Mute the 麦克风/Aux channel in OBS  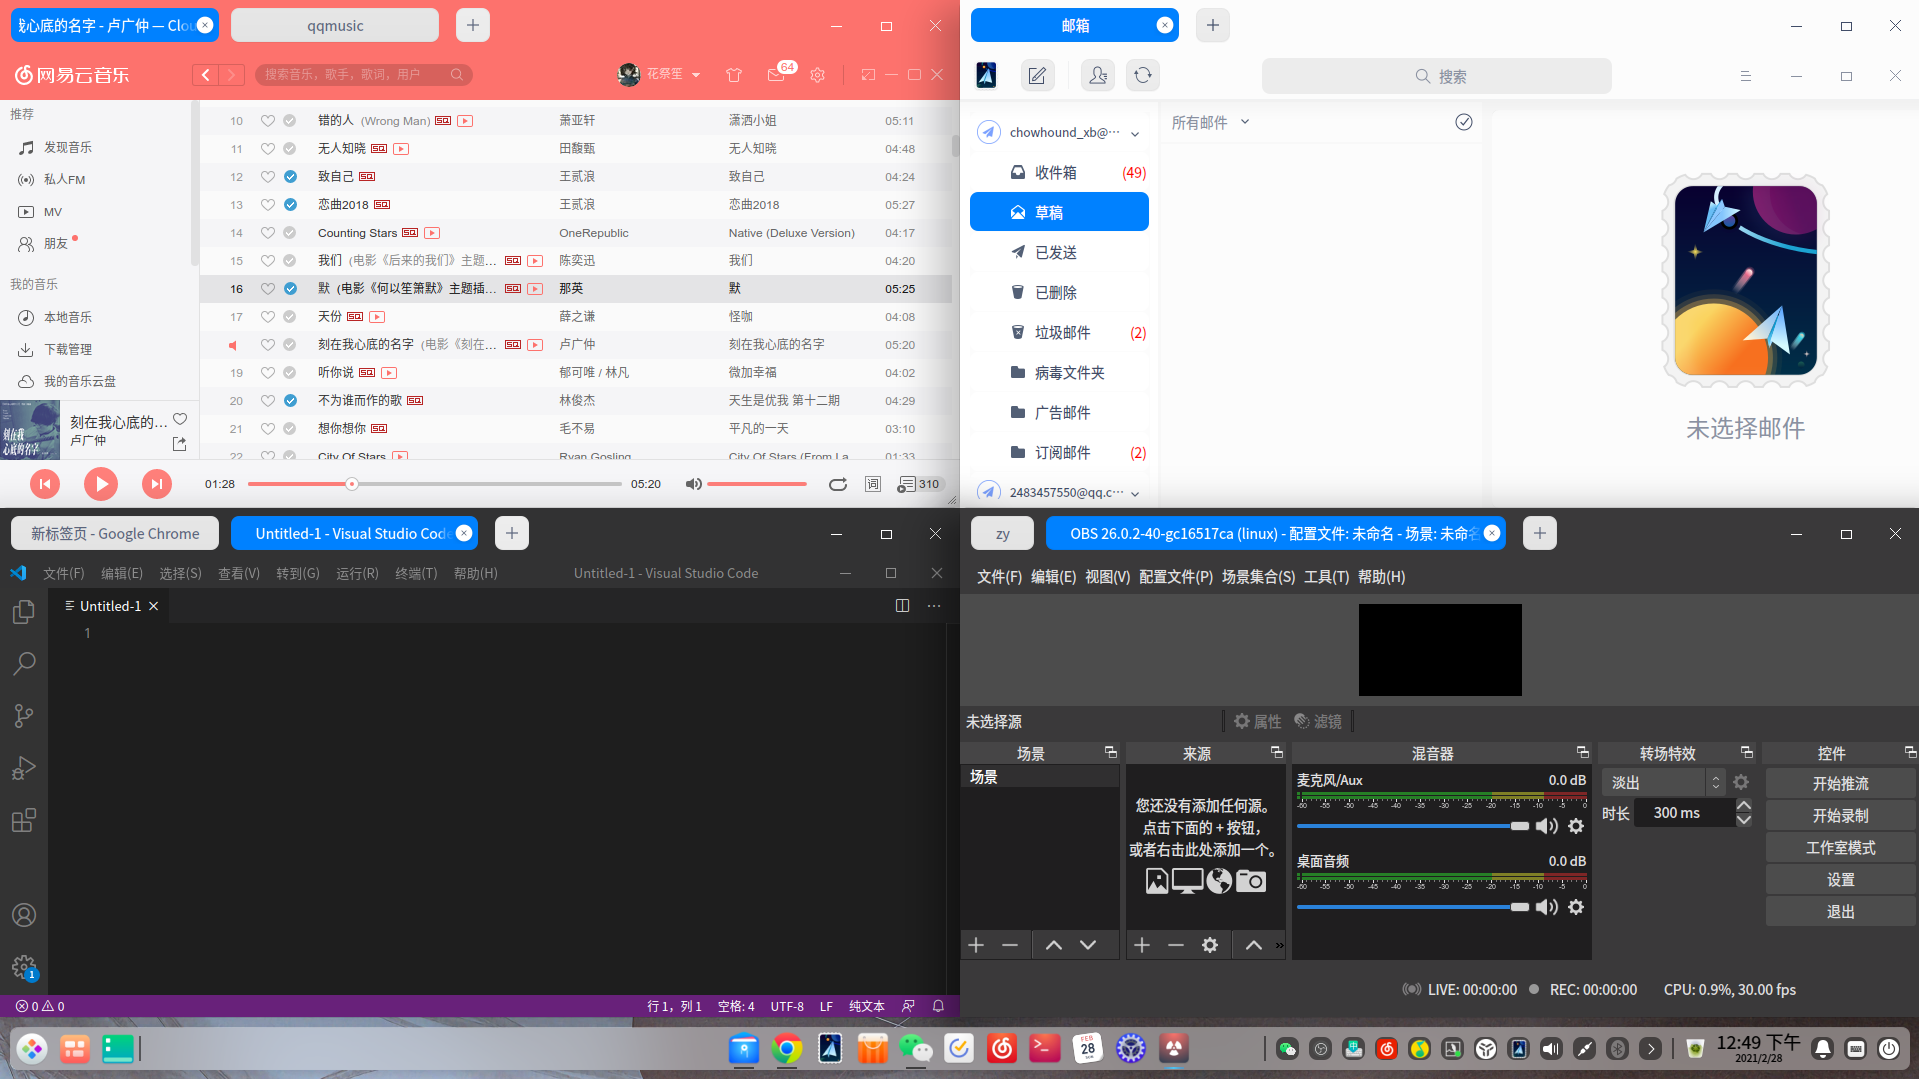1547,826
